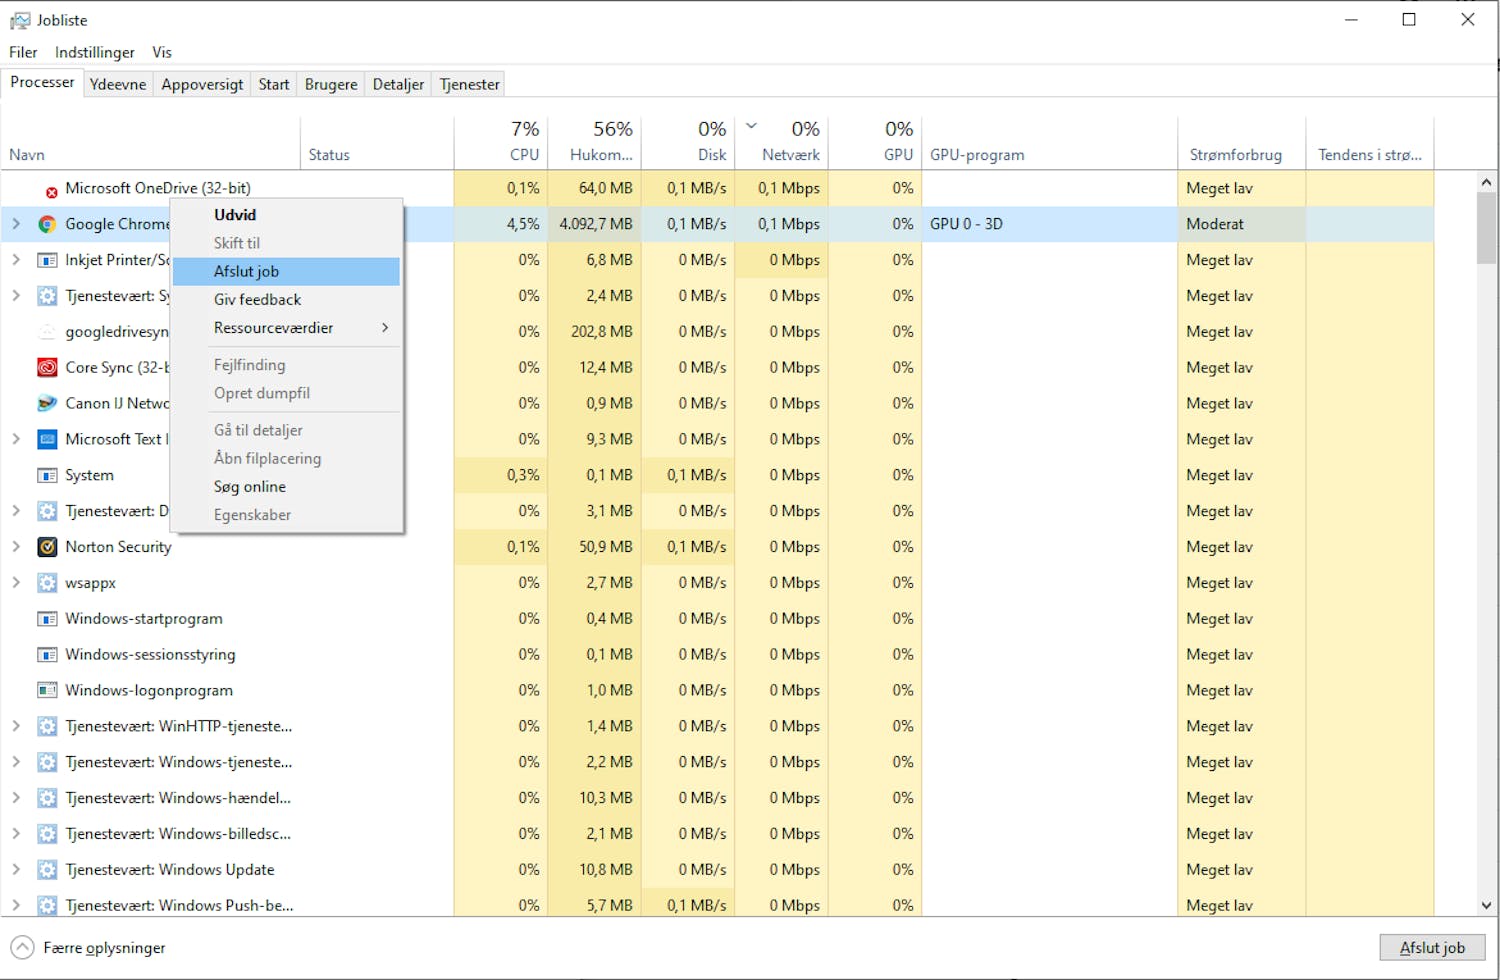Click the Inkjet Printer process icon

pos(46,260)
